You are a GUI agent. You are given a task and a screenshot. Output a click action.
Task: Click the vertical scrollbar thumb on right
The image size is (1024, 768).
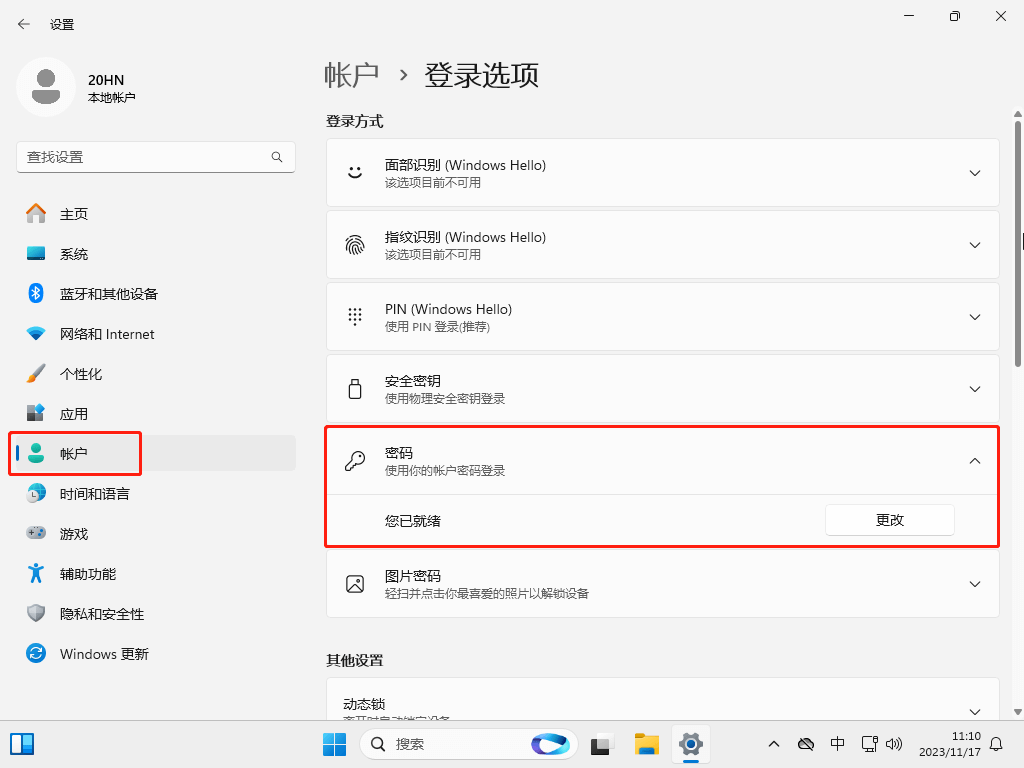(1017, 244)
